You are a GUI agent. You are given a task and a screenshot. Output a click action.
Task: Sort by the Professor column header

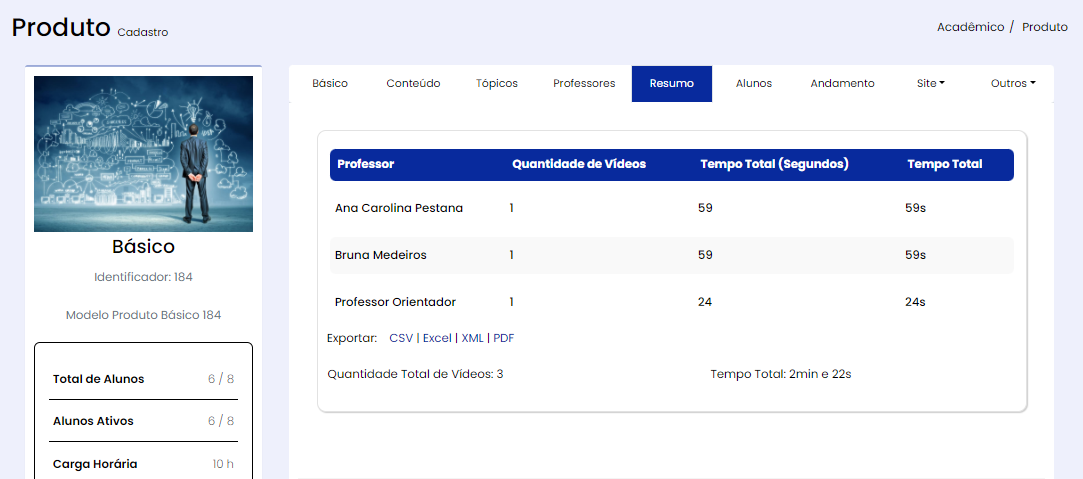366,164
